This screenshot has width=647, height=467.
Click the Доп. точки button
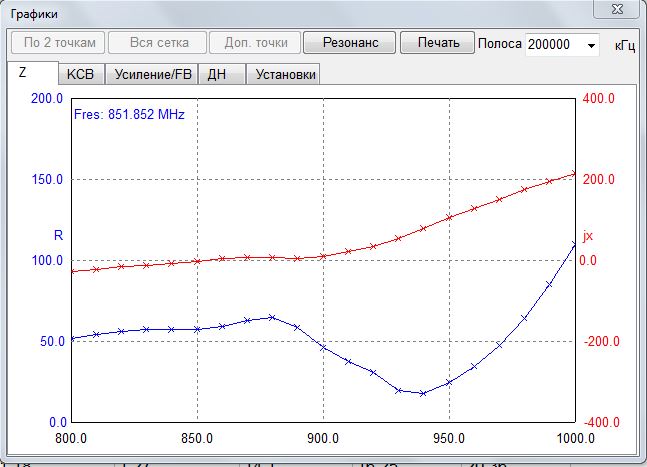pos(255,42)
